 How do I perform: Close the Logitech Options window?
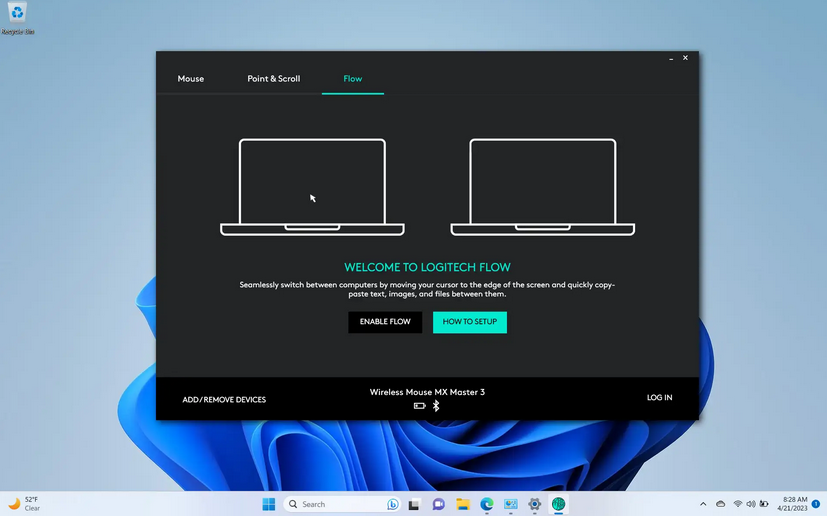(685, 58)
